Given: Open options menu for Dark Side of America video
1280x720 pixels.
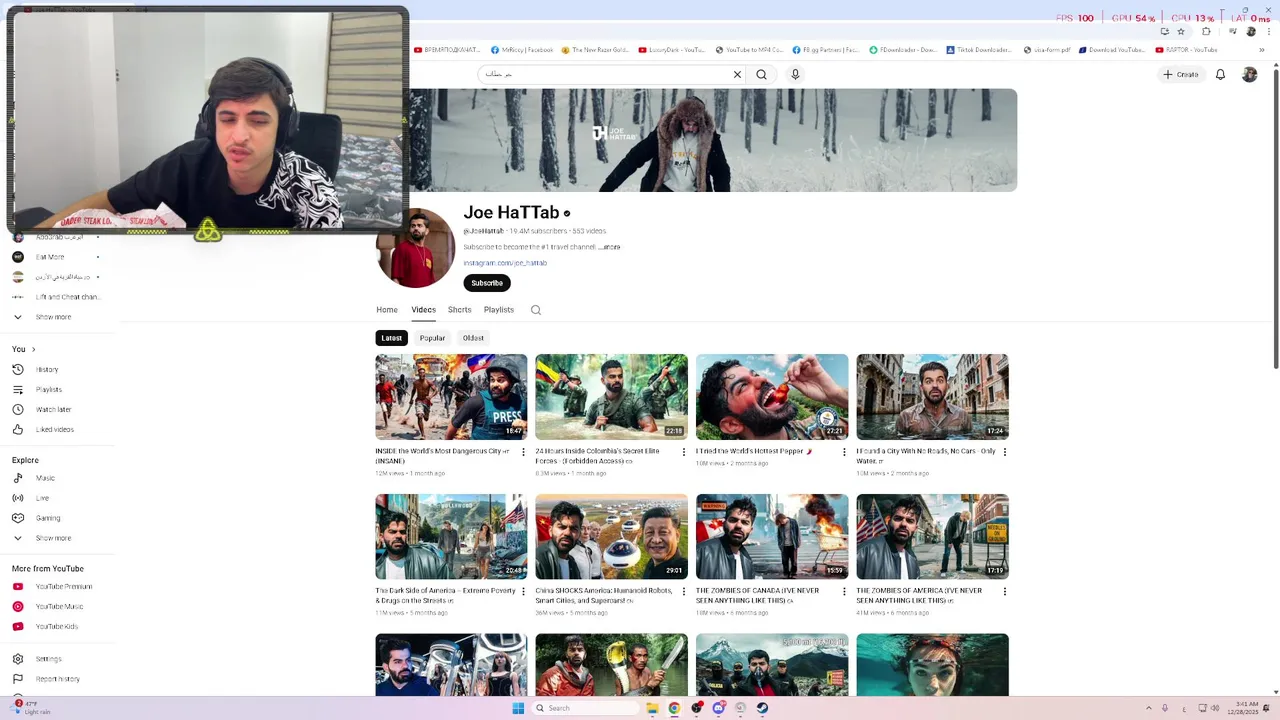Looking at the screenshot, I should [523, 591].
